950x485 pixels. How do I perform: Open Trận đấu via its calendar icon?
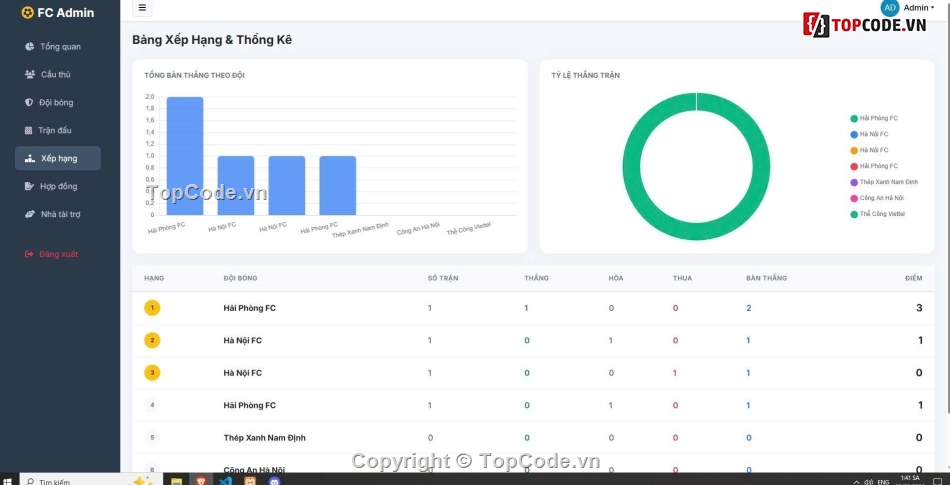click(x=28, y=130)
